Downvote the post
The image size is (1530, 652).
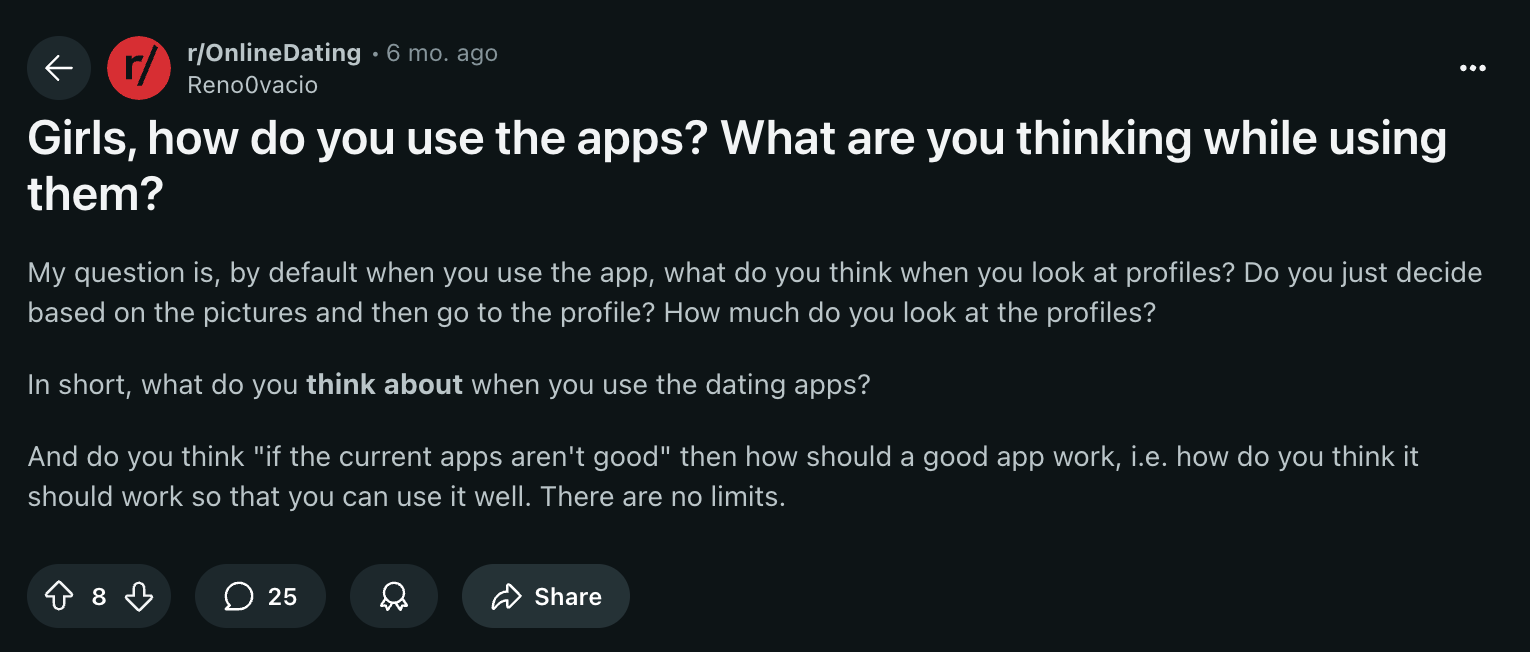[x=138, y=597]
